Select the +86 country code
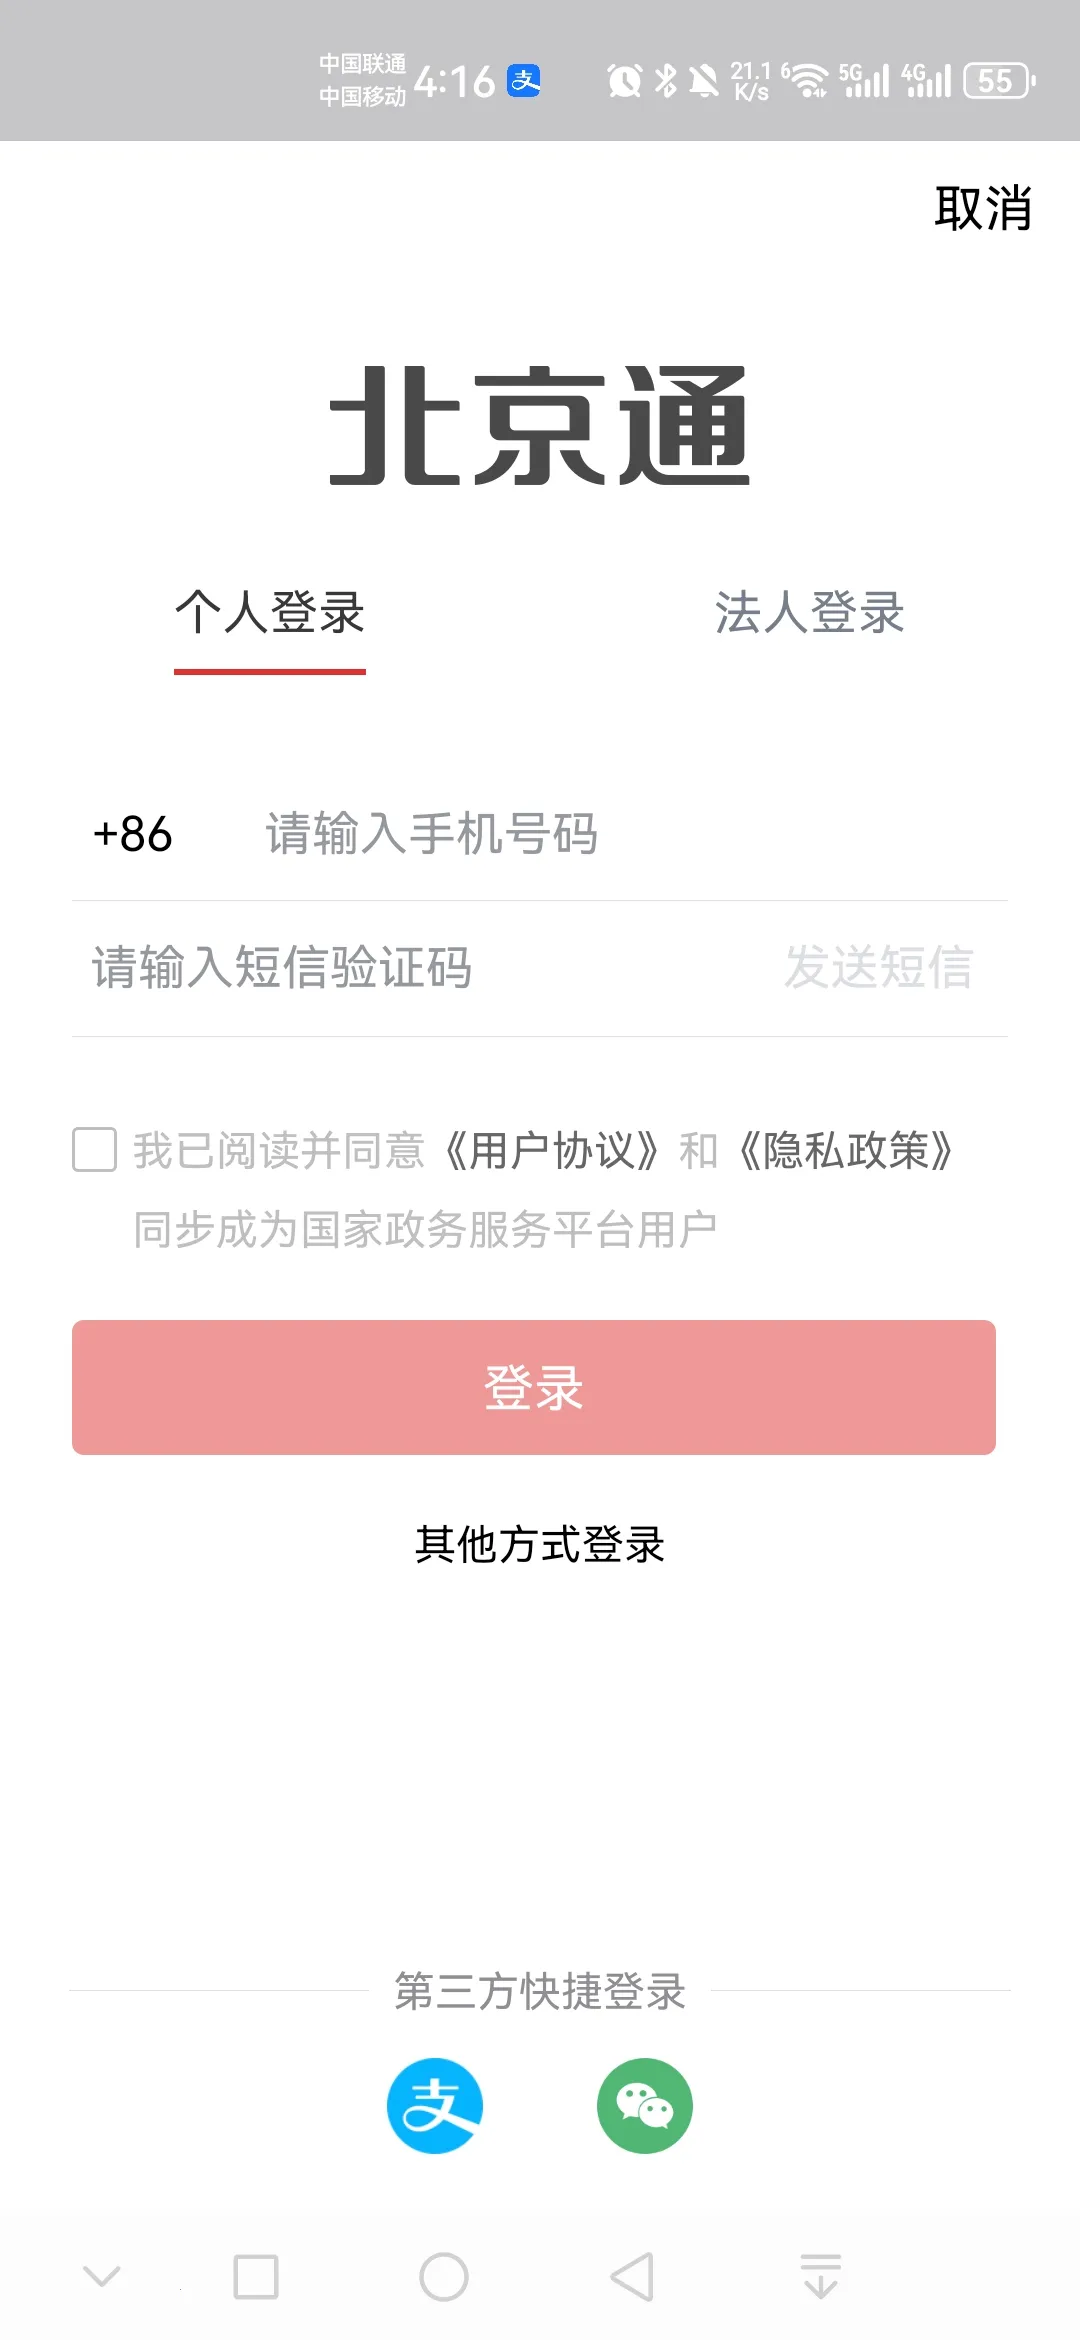Viewport: 1080px width, 2340px height. (133, 834)
